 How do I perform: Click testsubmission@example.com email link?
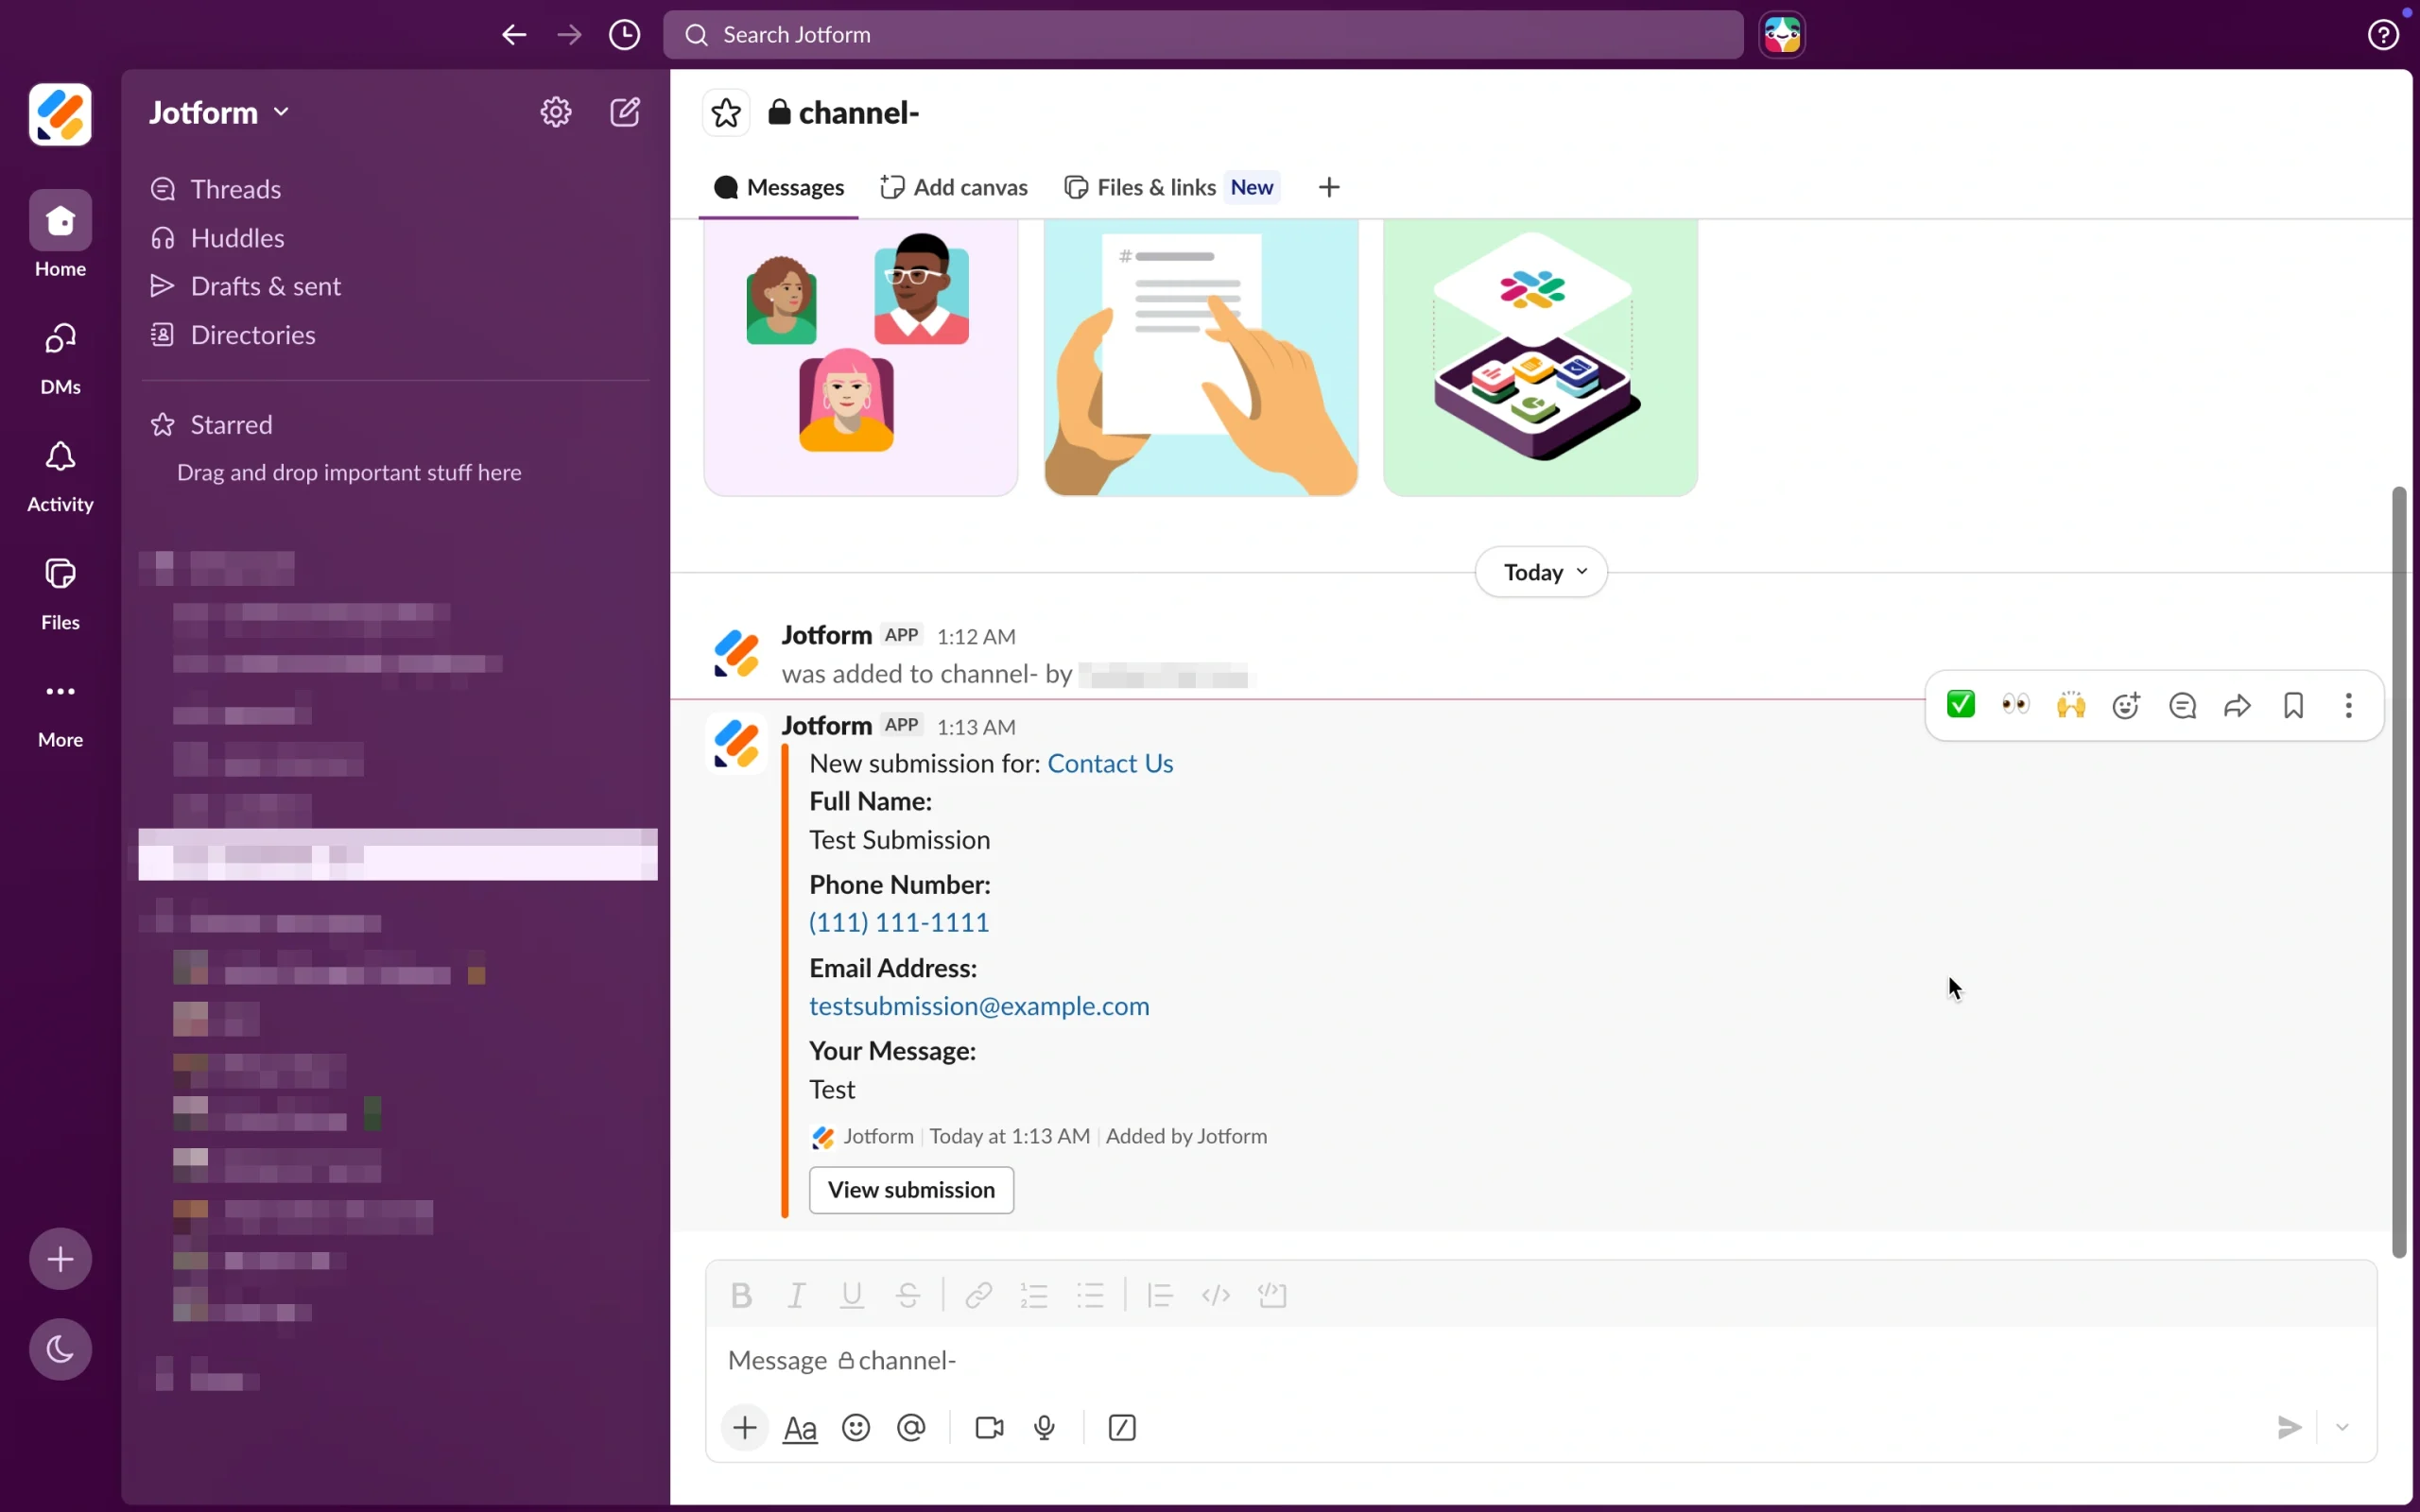[979, 1006]
